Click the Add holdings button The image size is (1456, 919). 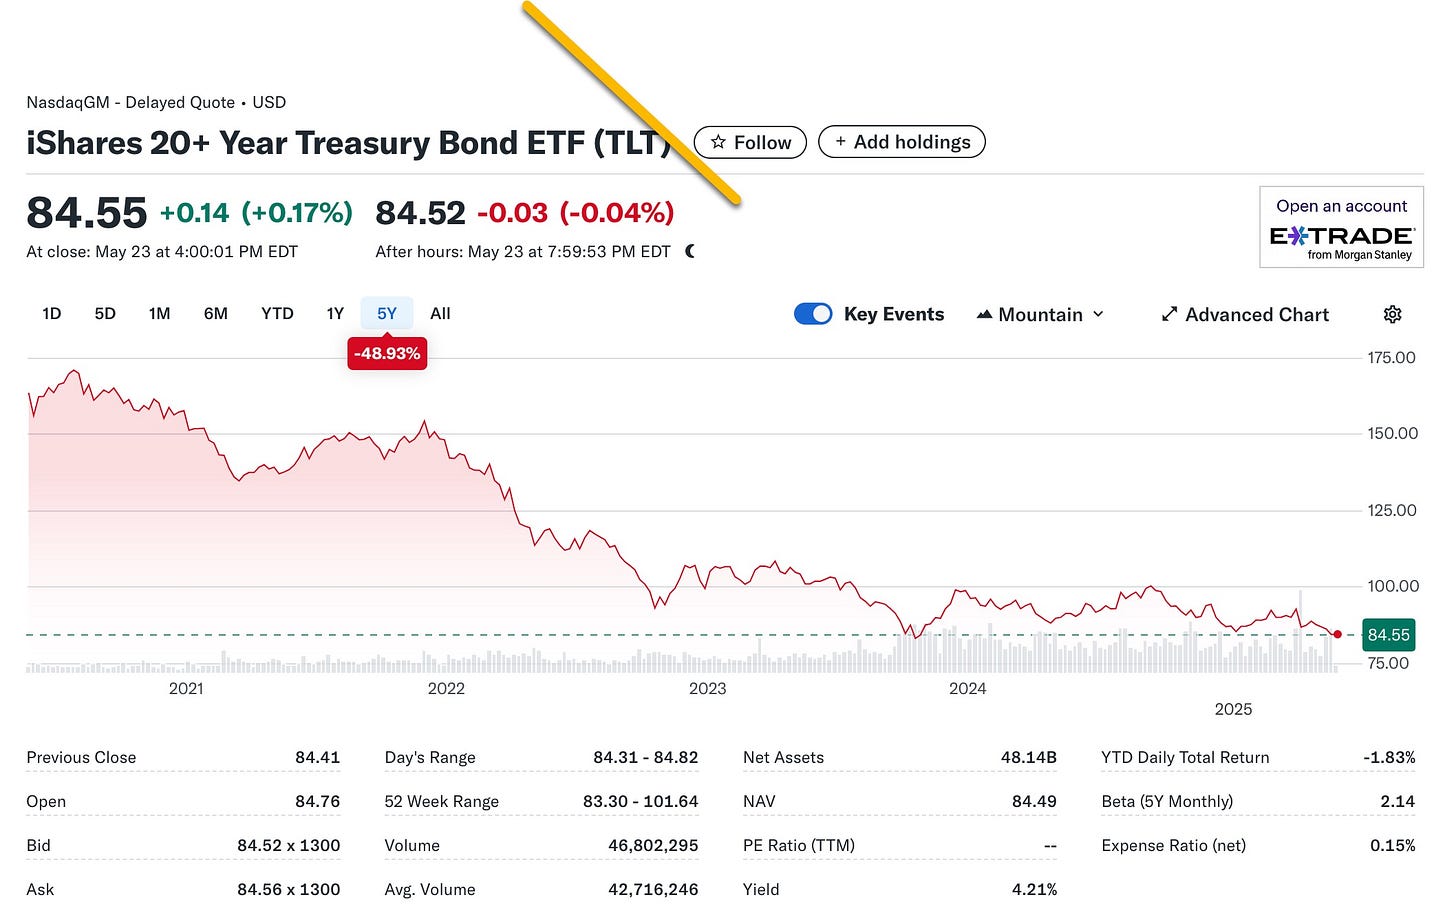(902, 142)
